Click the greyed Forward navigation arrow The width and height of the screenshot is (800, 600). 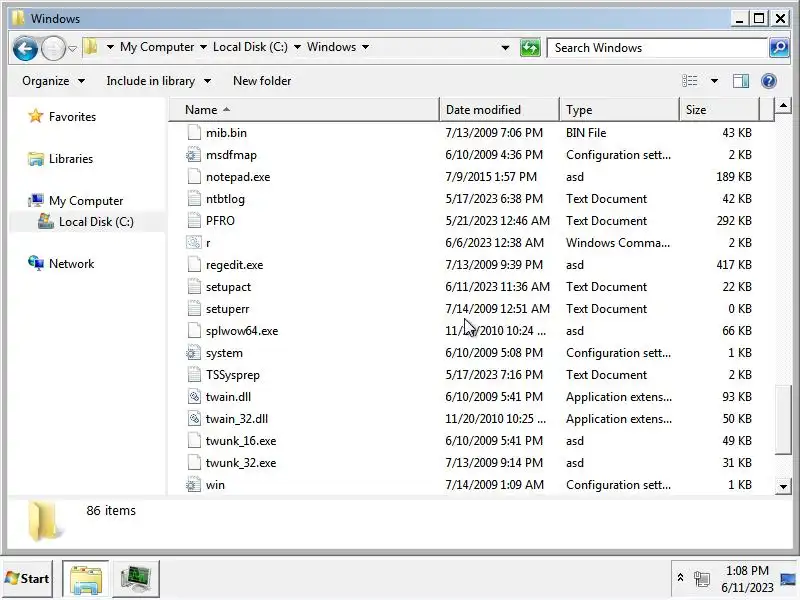(x=53, y=48)
